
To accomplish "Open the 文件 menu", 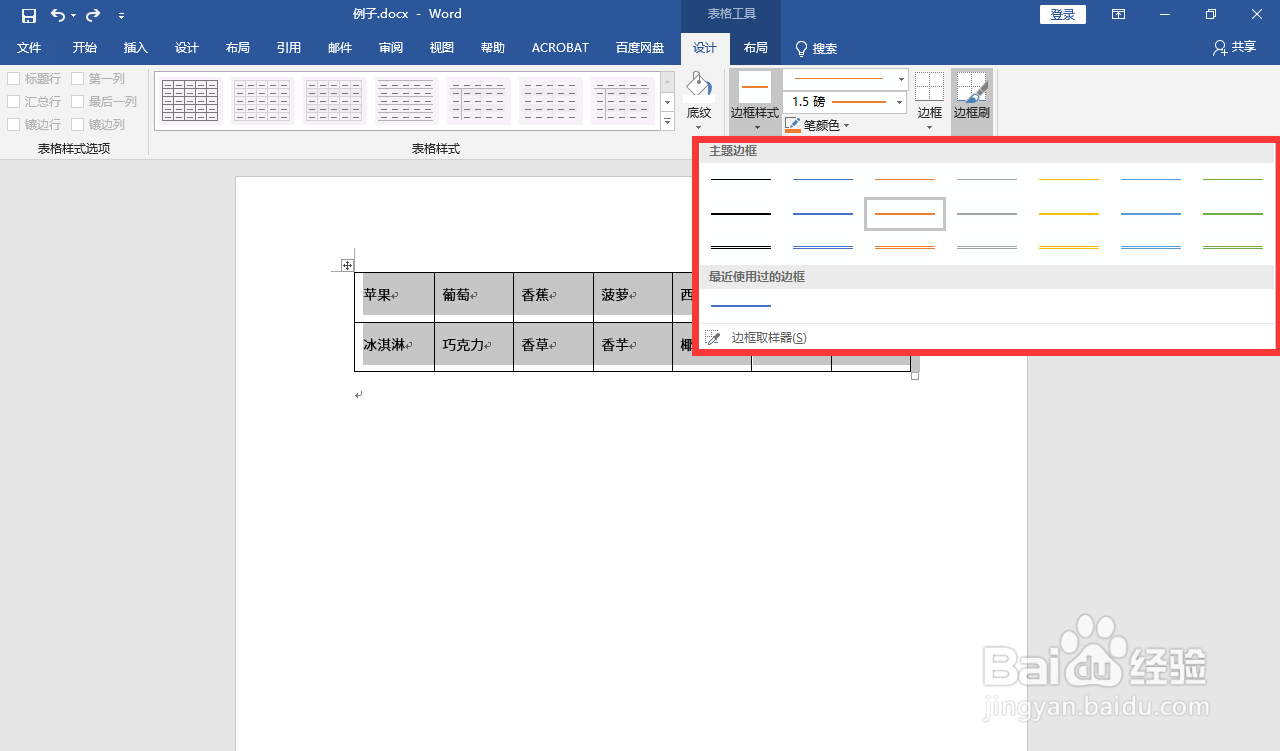I will pos(29,47).
